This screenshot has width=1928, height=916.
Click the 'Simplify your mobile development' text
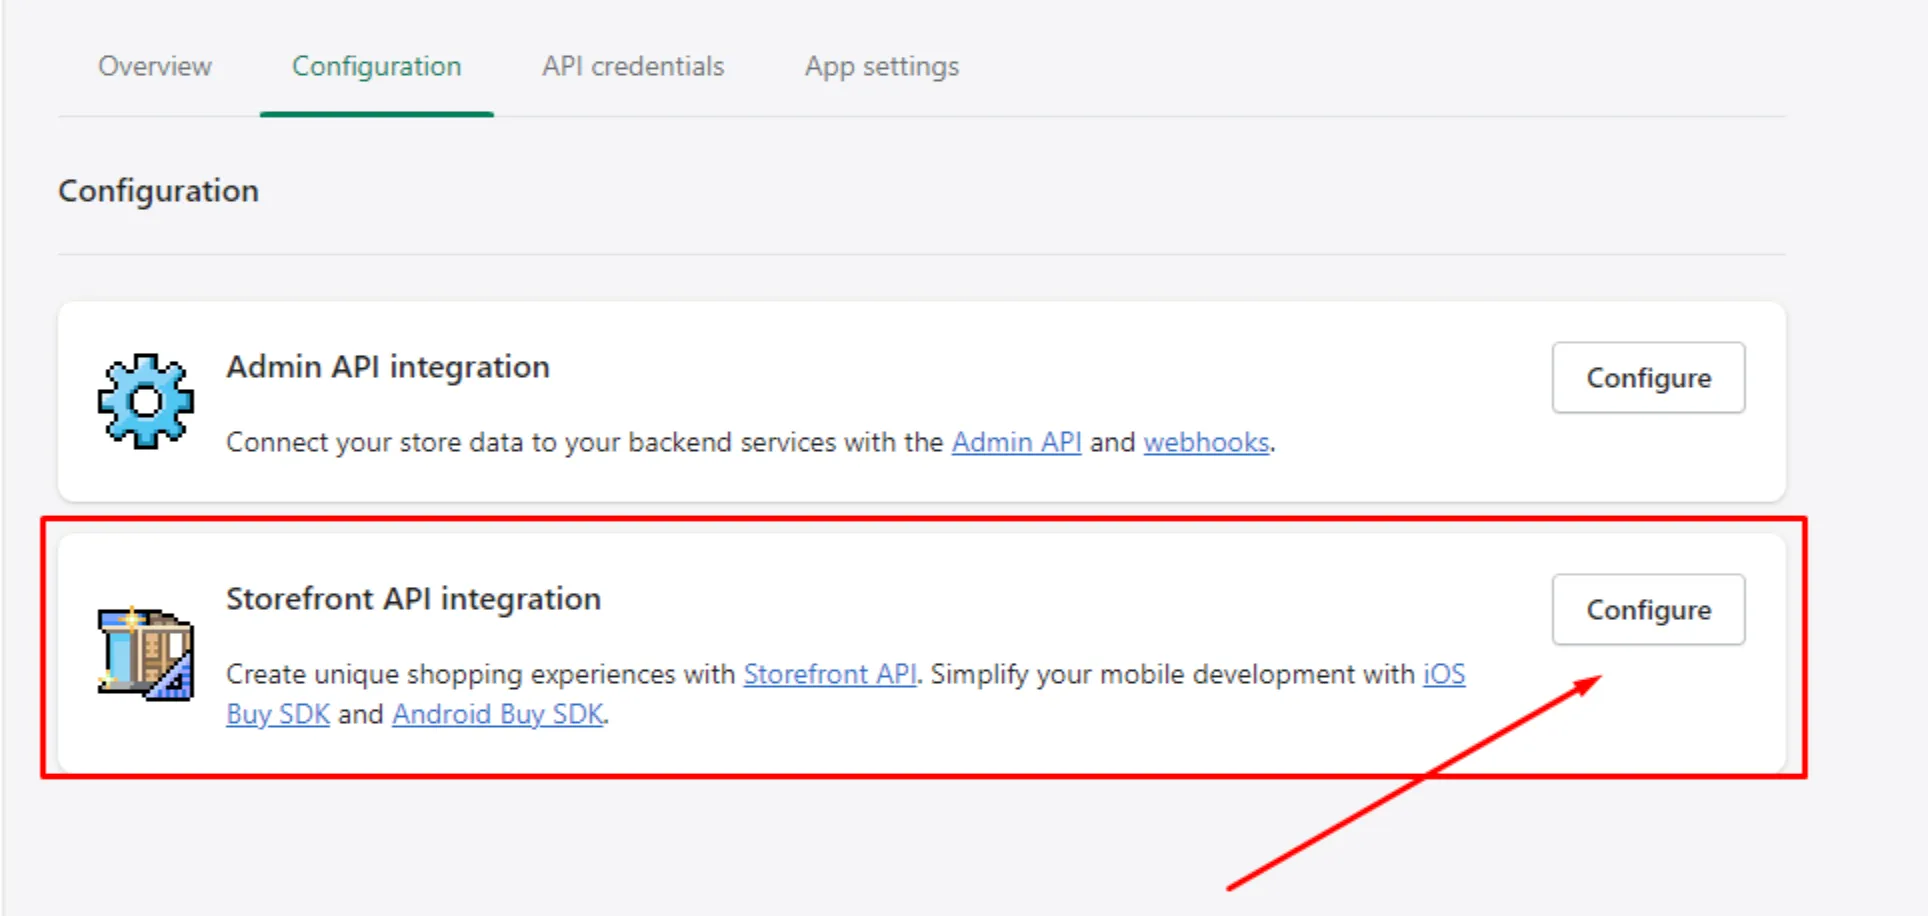(x=1172, y=674)
